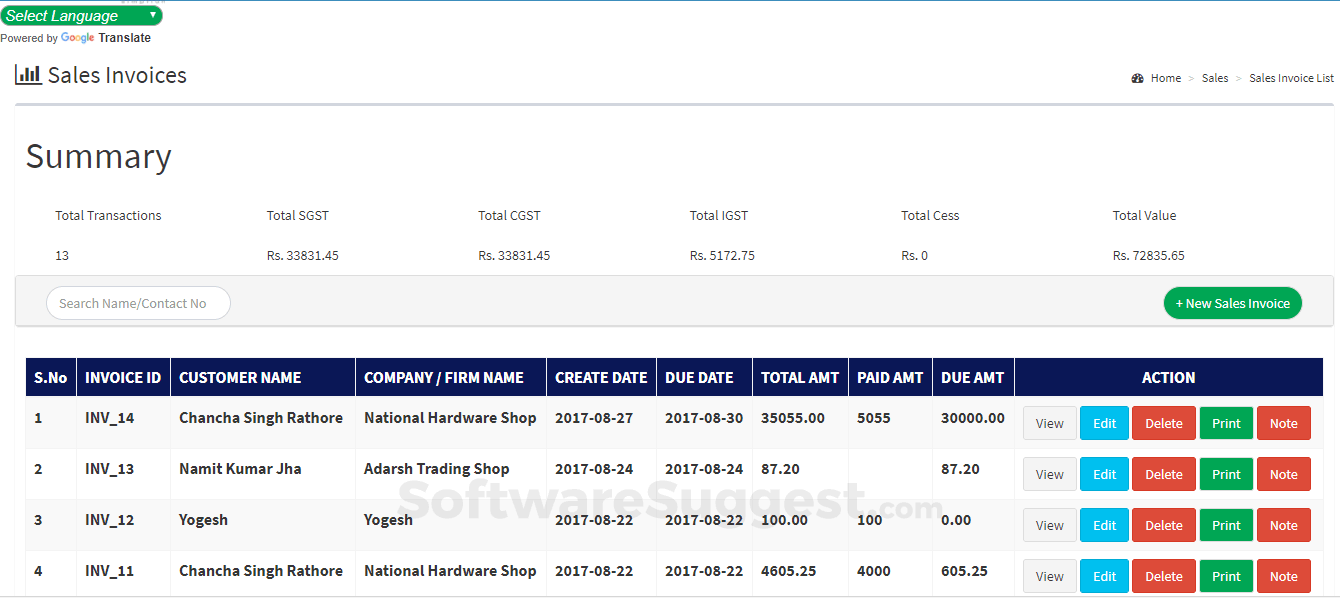This screenshot has width=1340, height=598.
Task: Edit invoice INV_12
Action: point(1104,525)
